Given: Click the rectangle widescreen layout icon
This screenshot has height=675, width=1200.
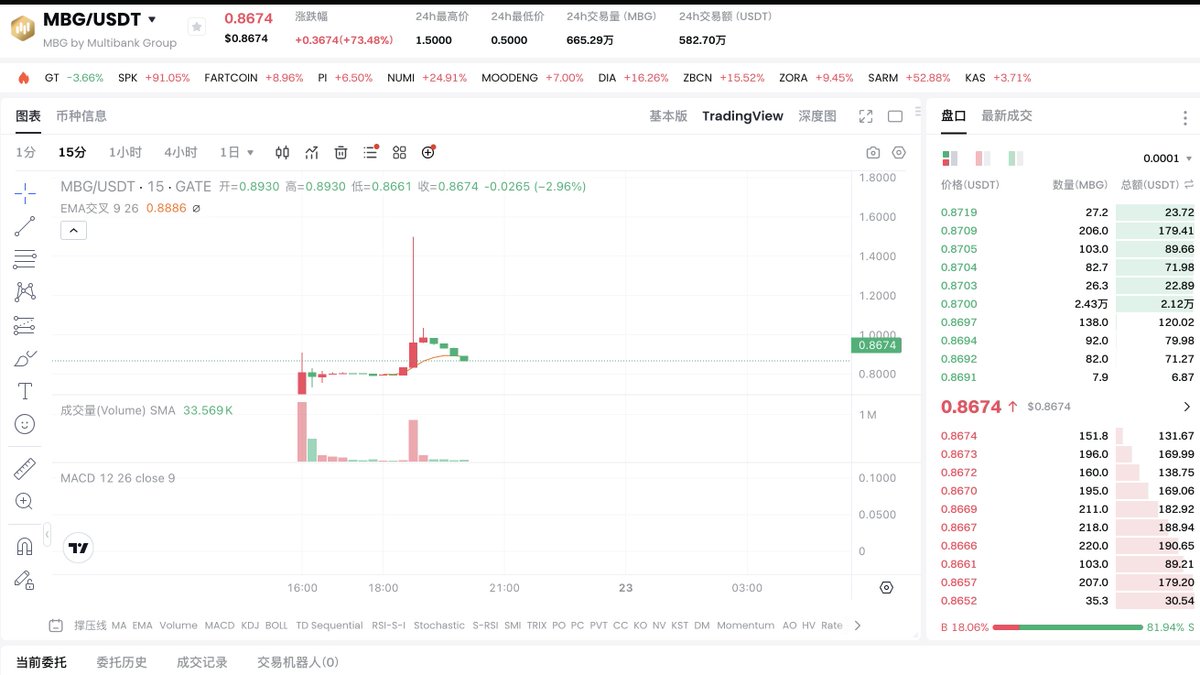Looking at the screenshot, I should point(895,116).
